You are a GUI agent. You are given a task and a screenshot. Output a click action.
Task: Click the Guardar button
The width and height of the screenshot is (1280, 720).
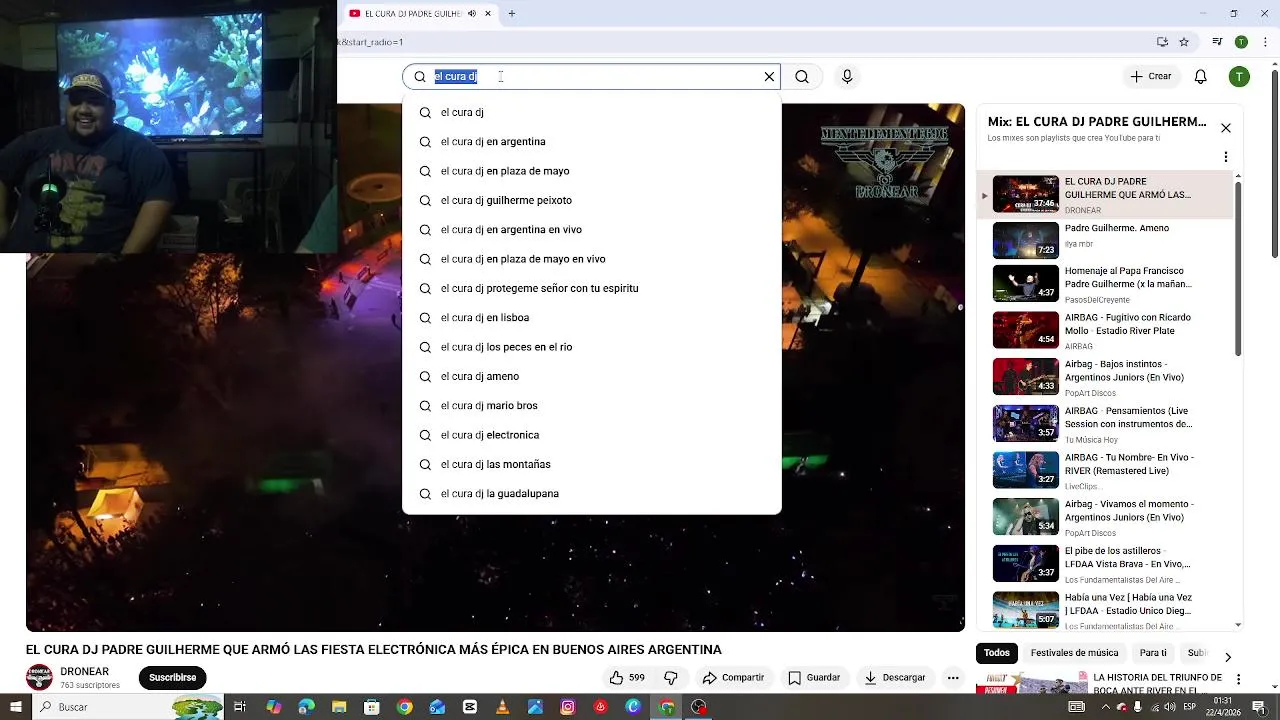(814, 678)
